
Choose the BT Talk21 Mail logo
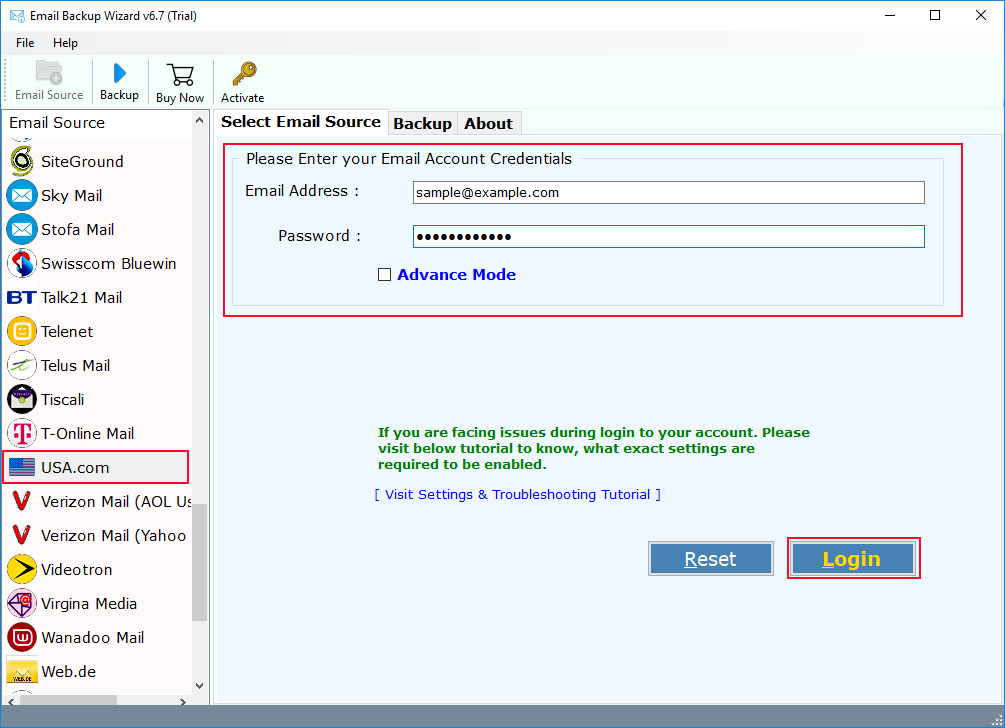[x=22, y=297]
